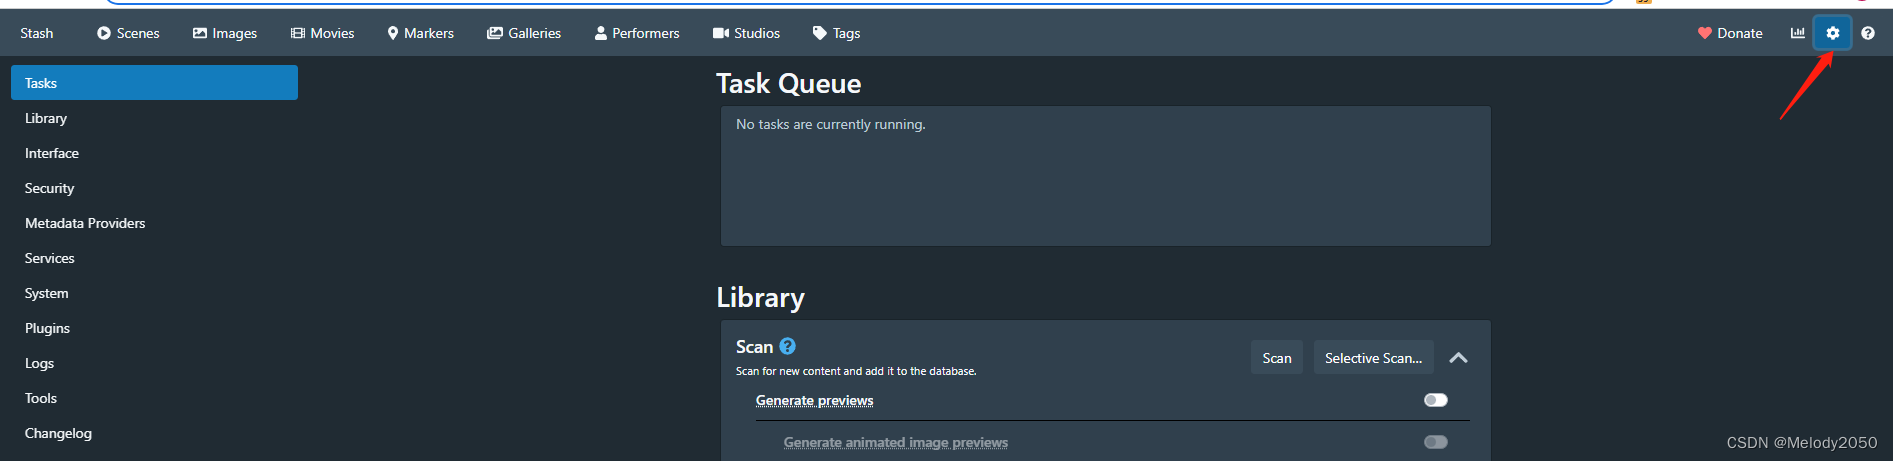
Task: Go to the Performers page
Action: [637, 33]
